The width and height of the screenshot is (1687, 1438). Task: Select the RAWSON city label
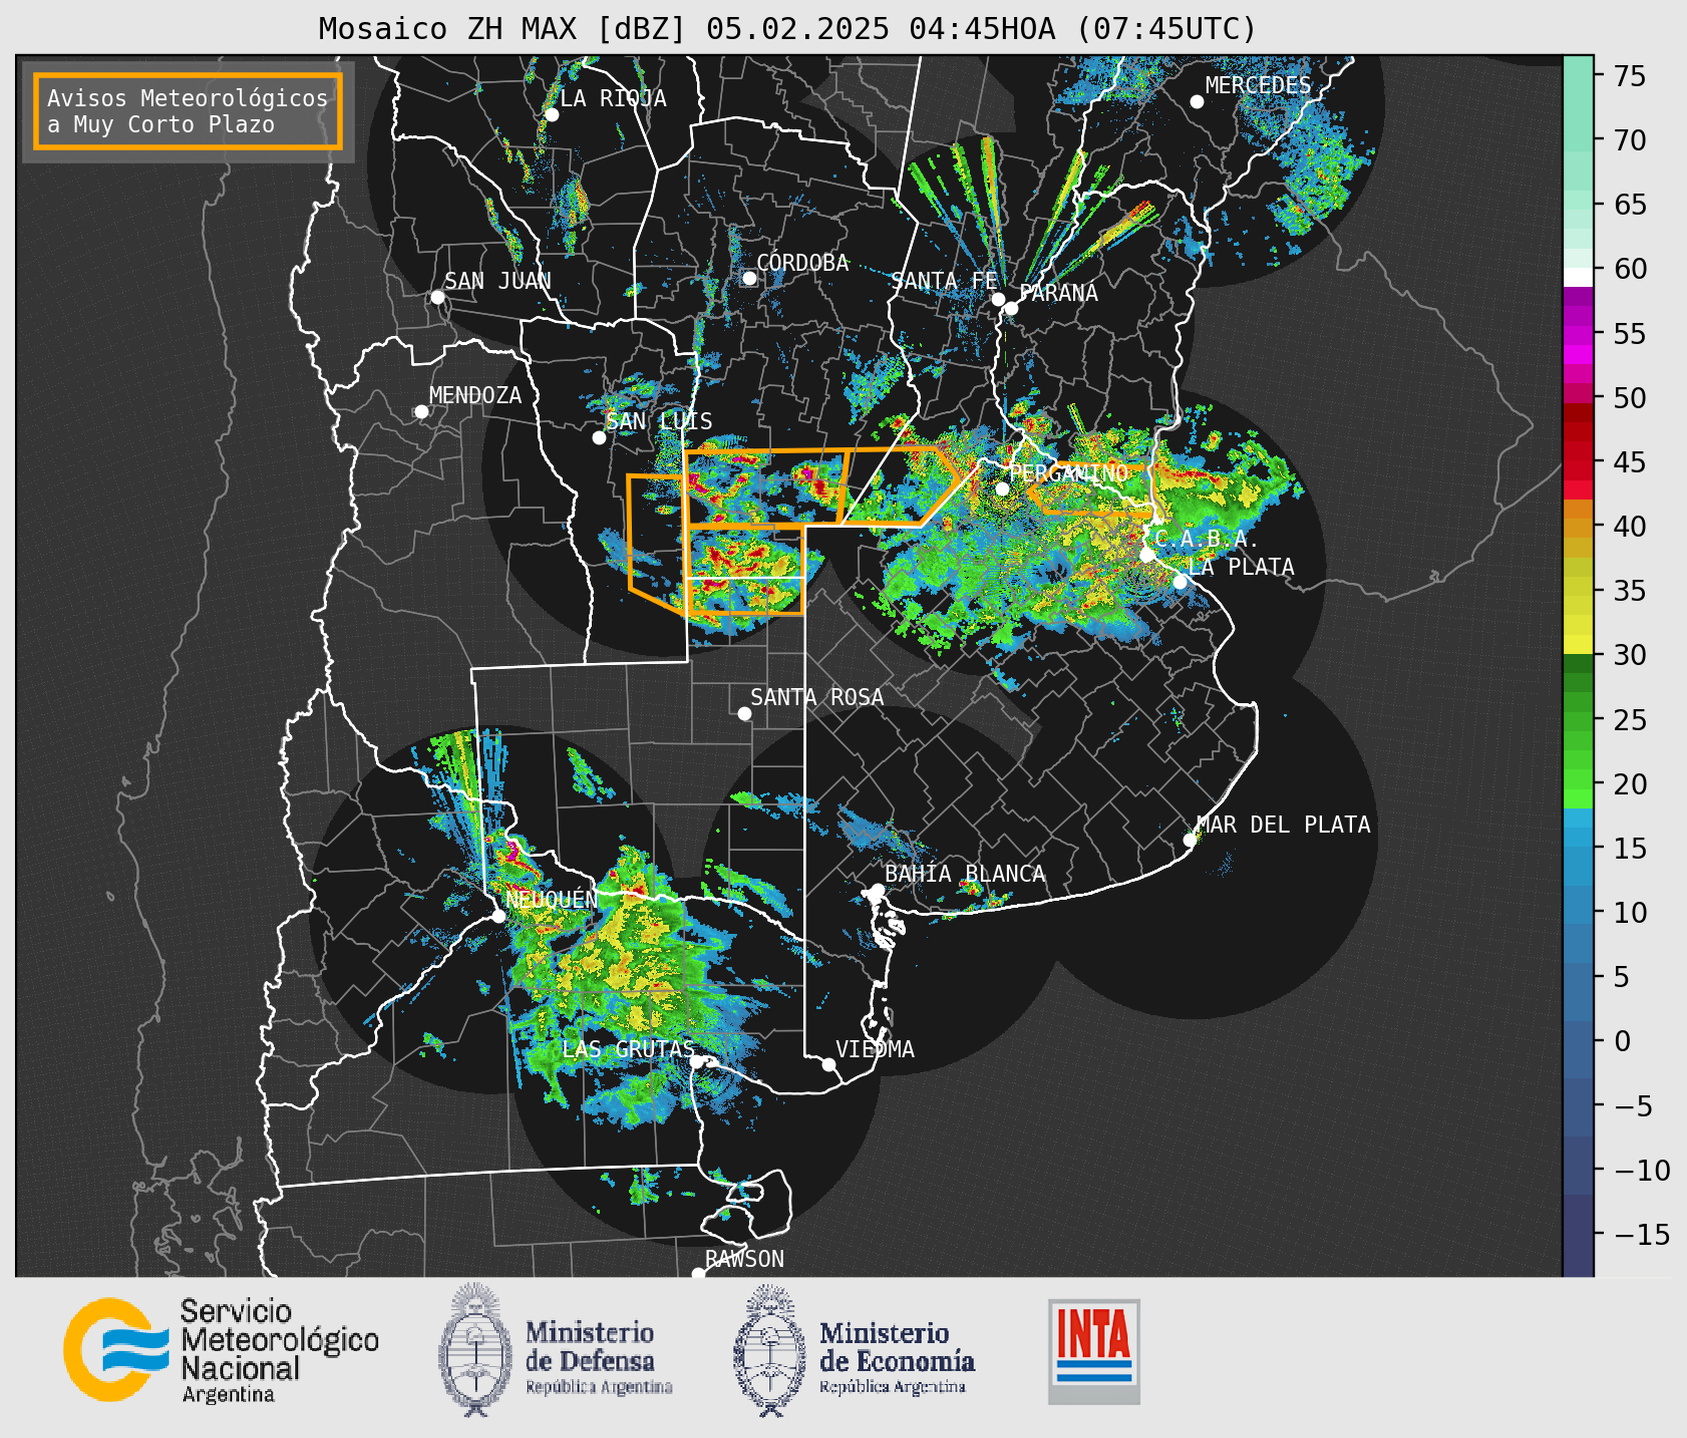744,1259
